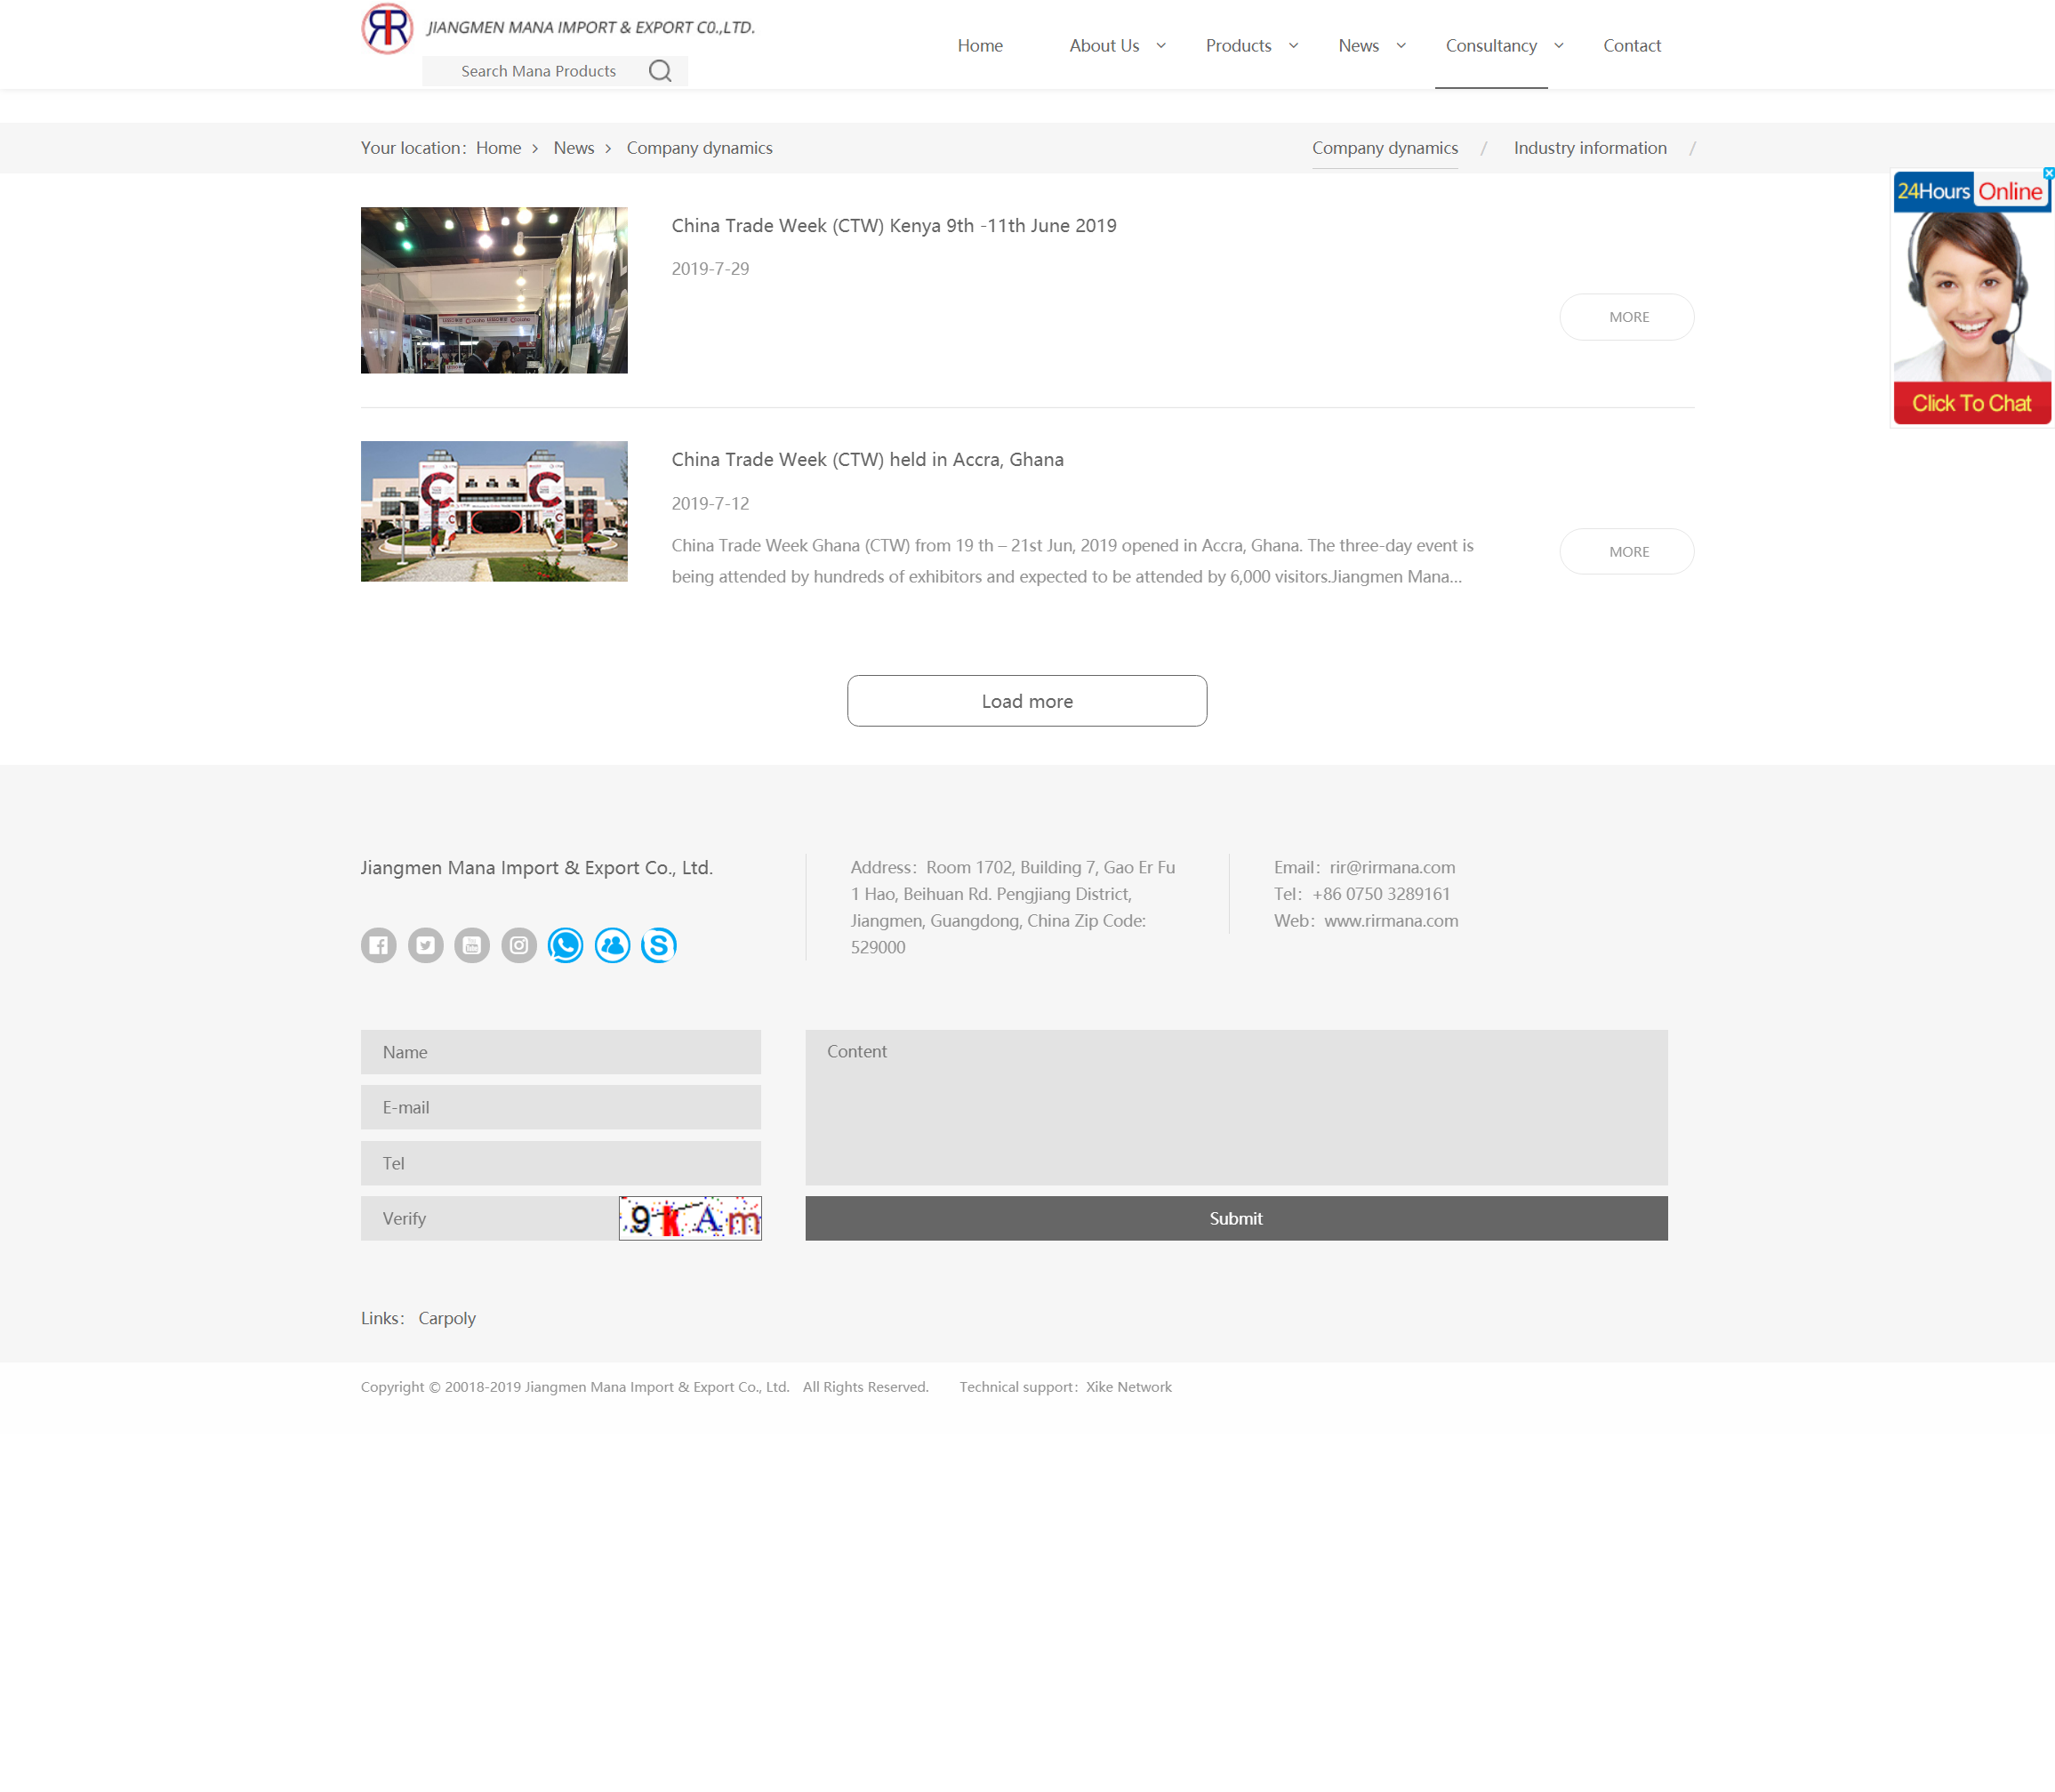Open the Instagram social icon
2055x1792 pixels.
click(x=519, y=945)
